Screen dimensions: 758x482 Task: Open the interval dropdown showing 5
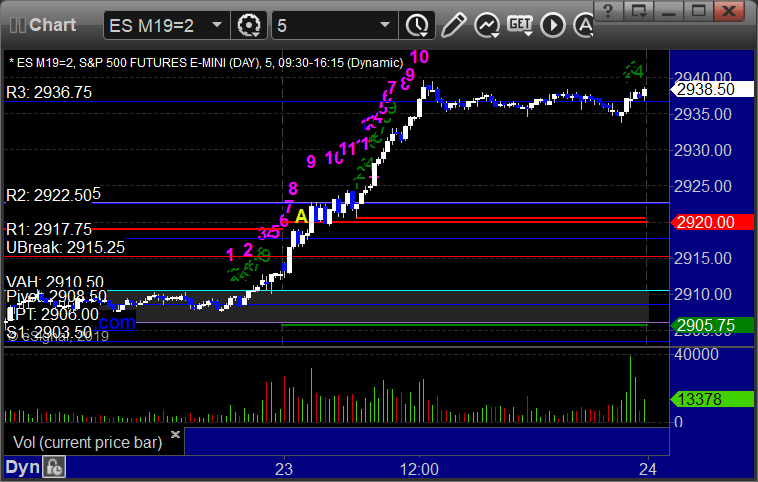pos(383,23)
